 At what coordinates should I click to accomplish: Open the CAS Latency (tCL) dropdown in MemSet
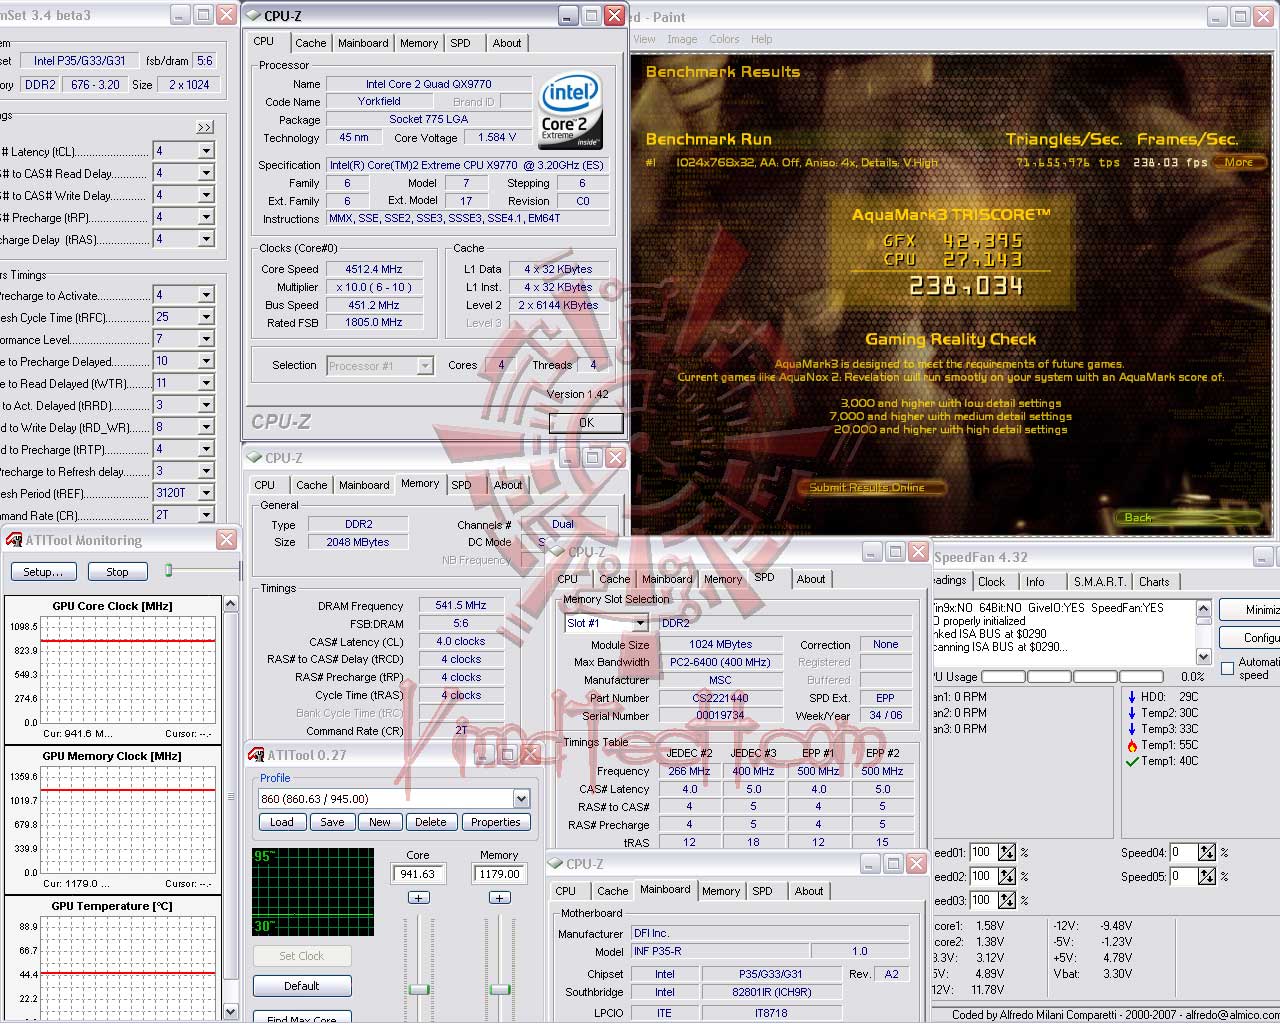coord(206,151)
